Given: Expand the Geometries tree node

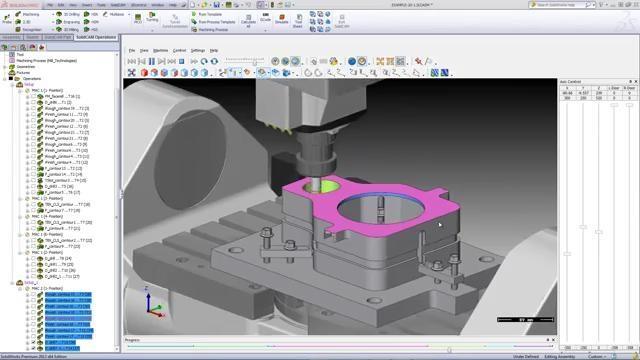Looking at the screenshot, I should tap(5, 67).
